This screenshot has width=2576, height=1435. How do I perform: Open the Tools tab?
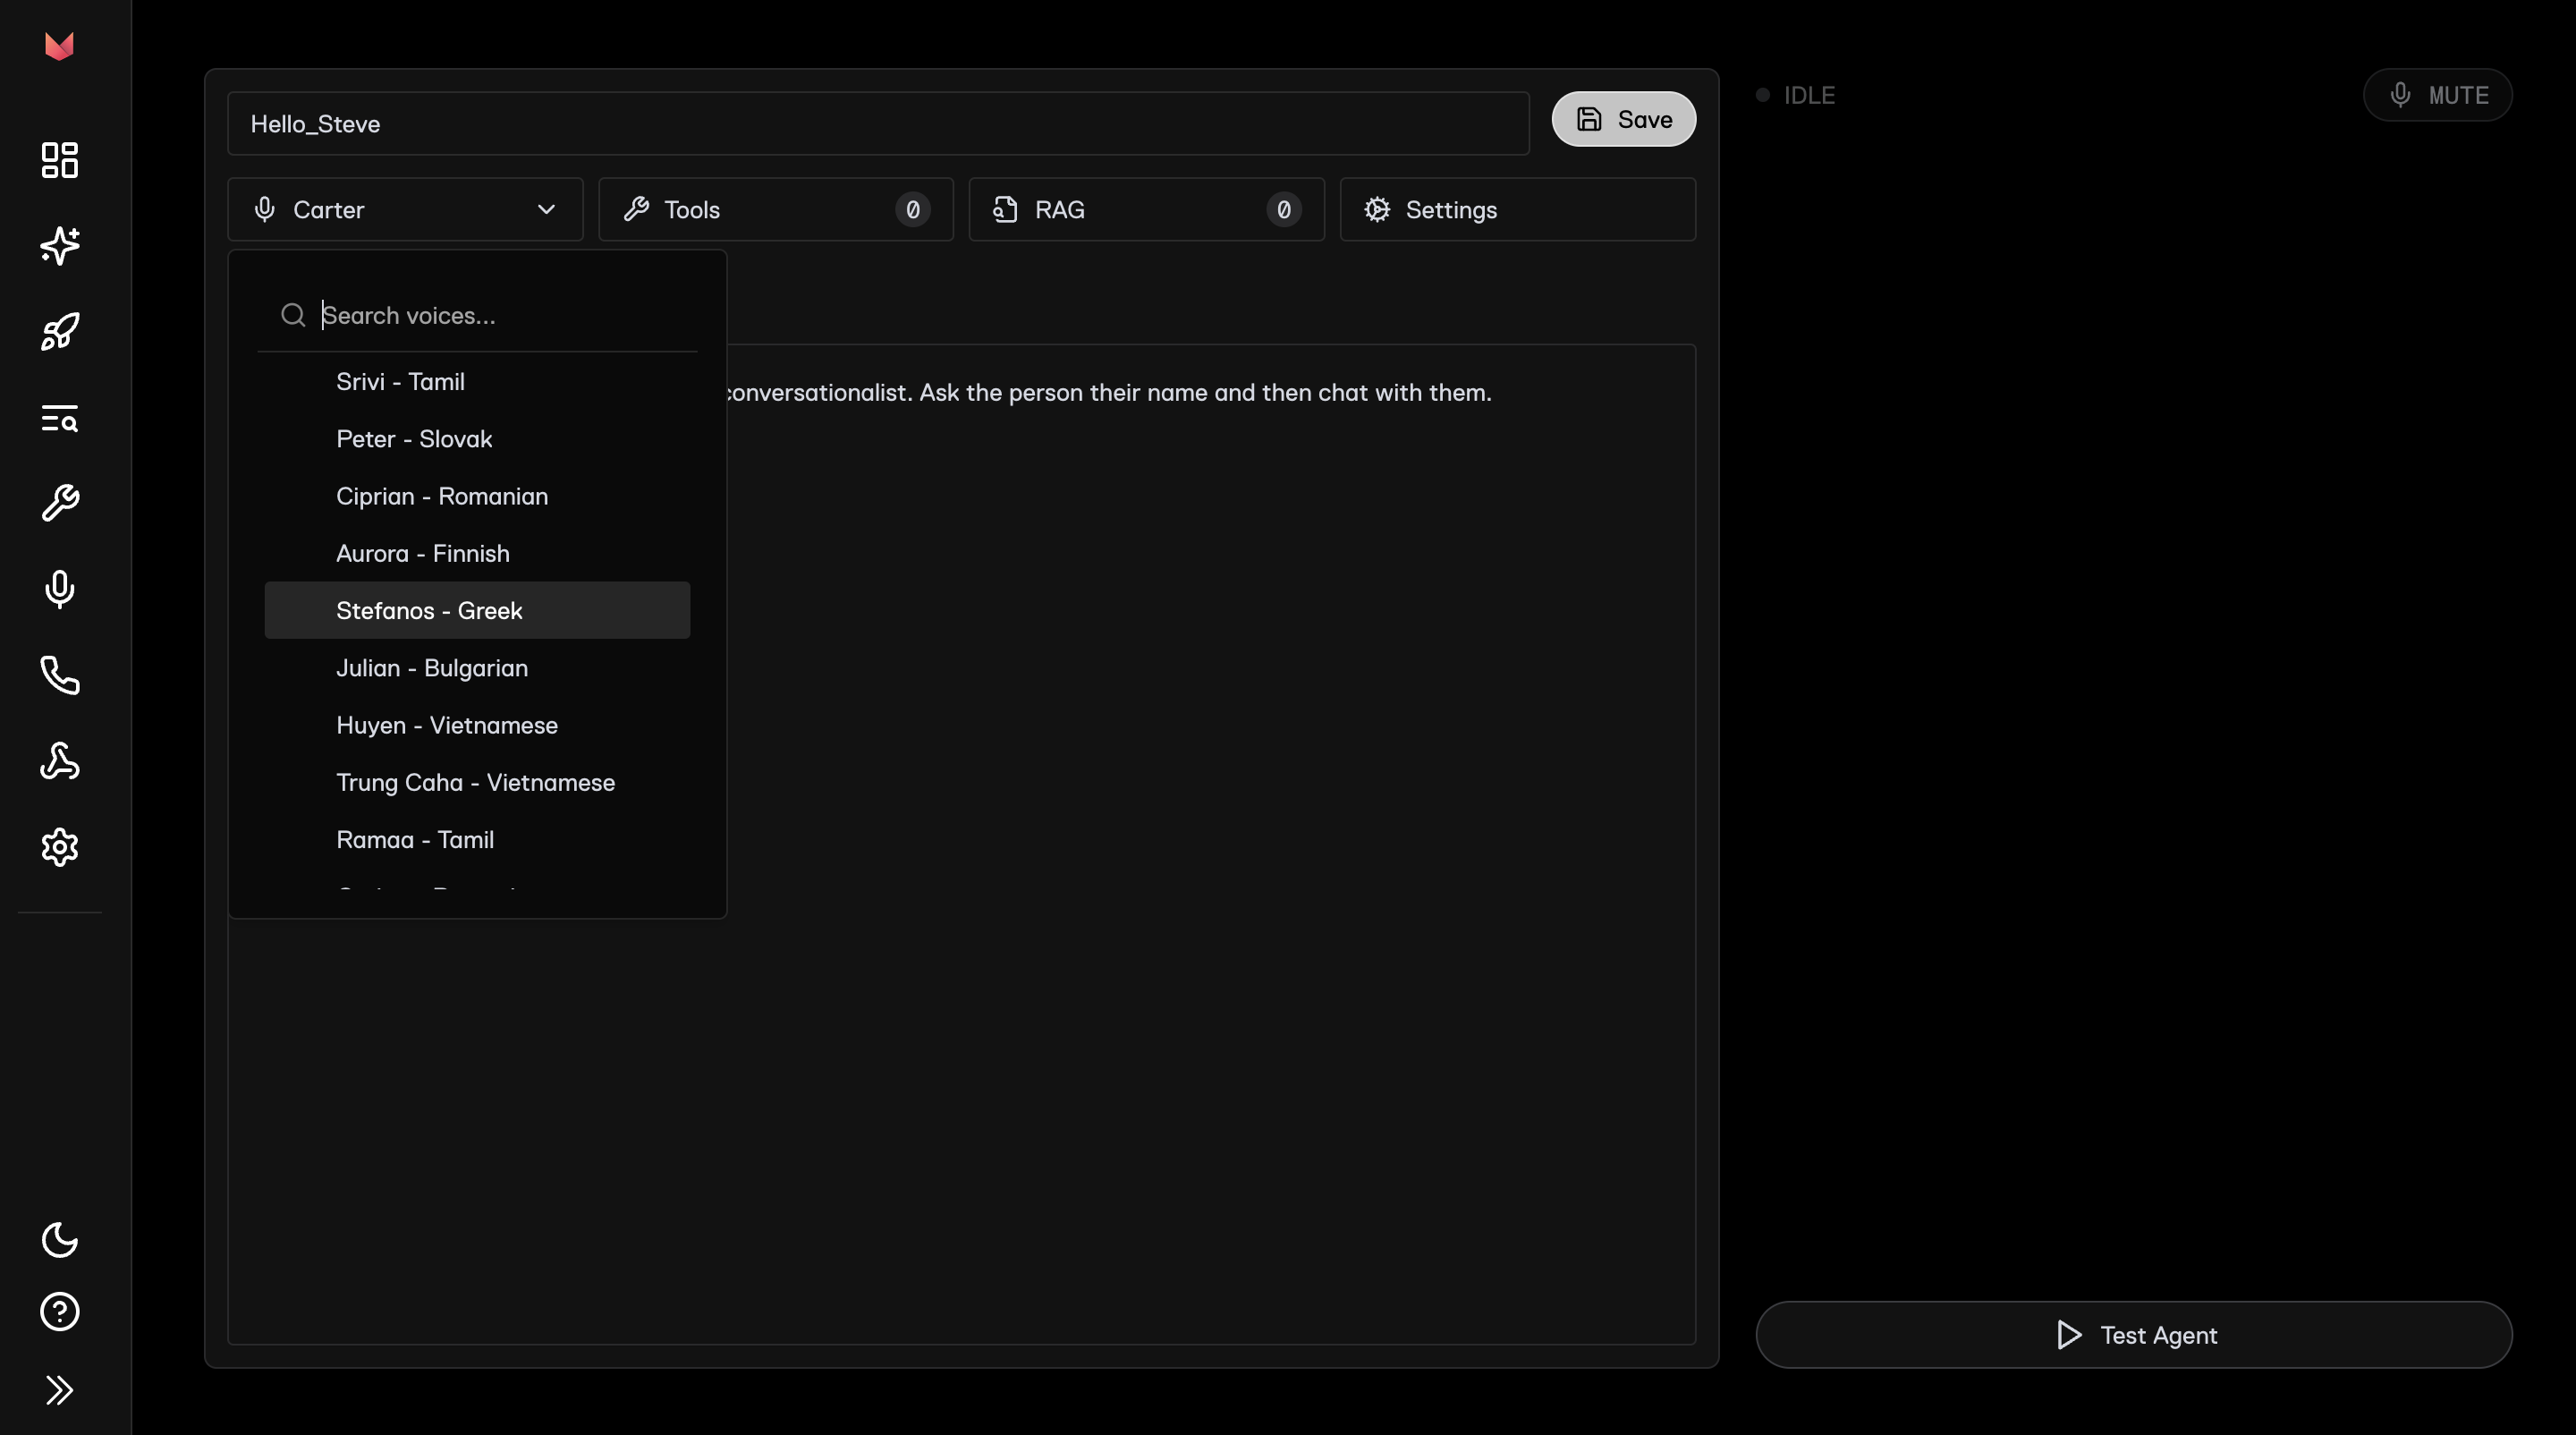[x=775, y=210]
